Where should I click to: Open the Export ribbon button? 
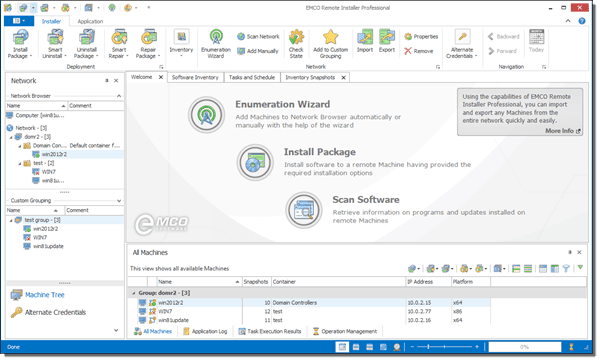click(x=387, y=41)
